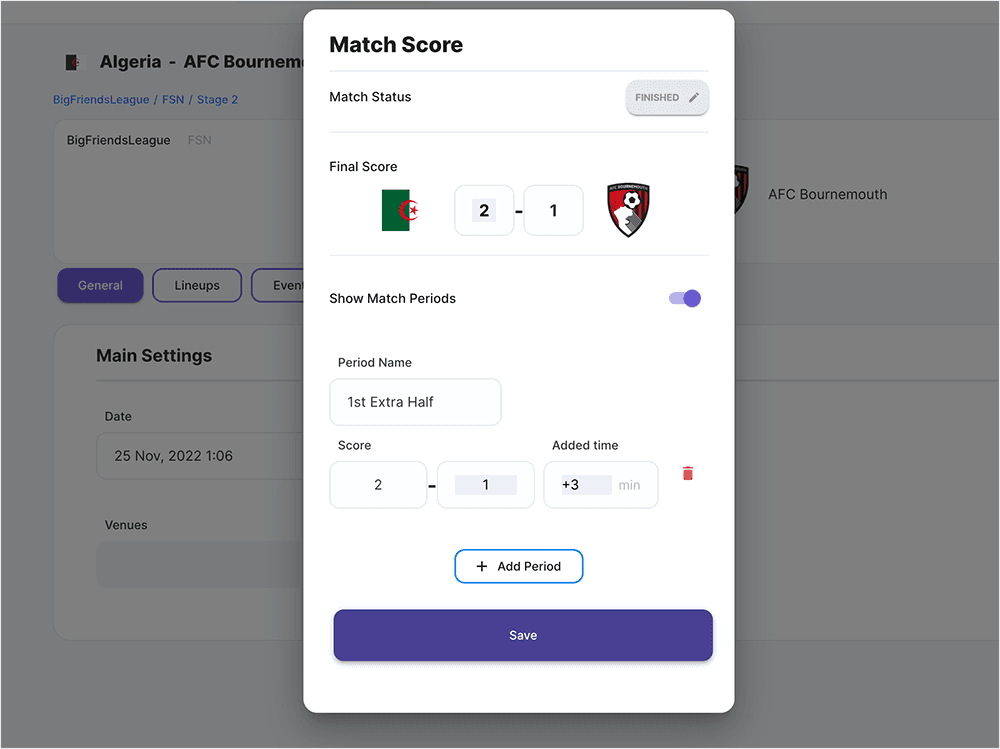Click the AFC Bournemouth crest in Final Score
This screenshot has height=749, width=1000.
629,210
